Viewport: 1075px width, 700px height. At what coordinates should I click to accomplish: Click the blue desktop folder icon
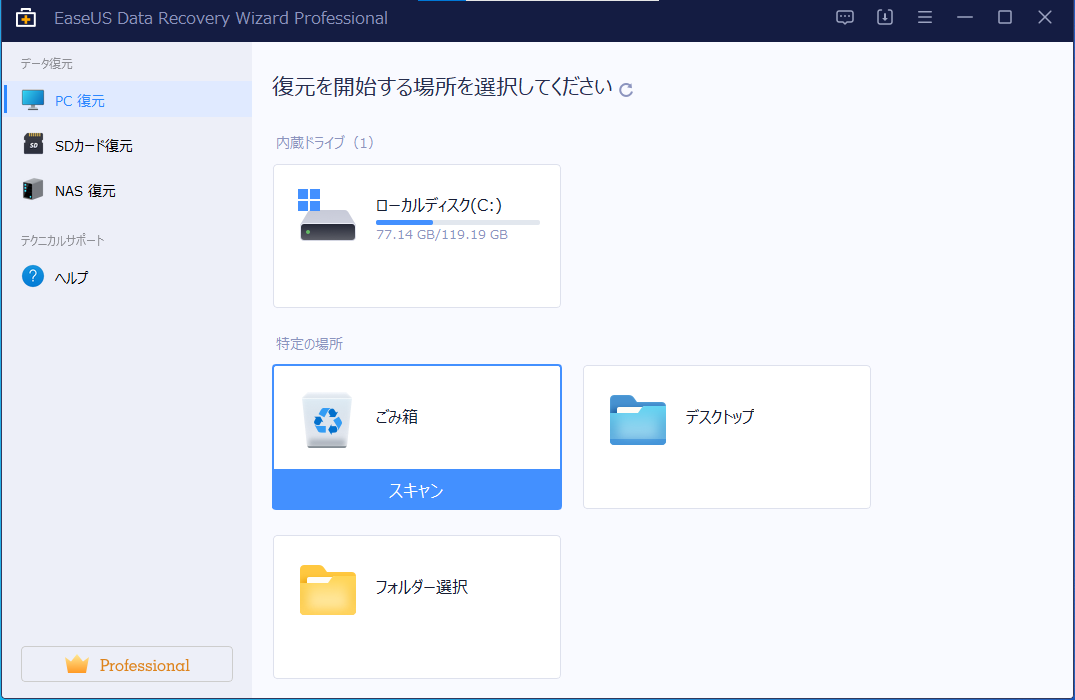pos(638,420)
